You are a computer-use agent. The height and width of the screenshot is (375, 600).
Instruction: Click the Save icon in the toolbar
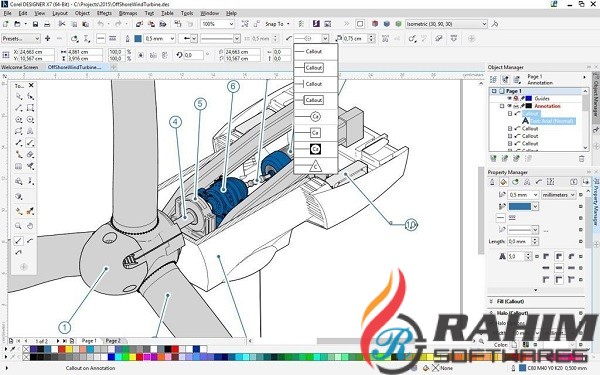[x=35, y=24]
